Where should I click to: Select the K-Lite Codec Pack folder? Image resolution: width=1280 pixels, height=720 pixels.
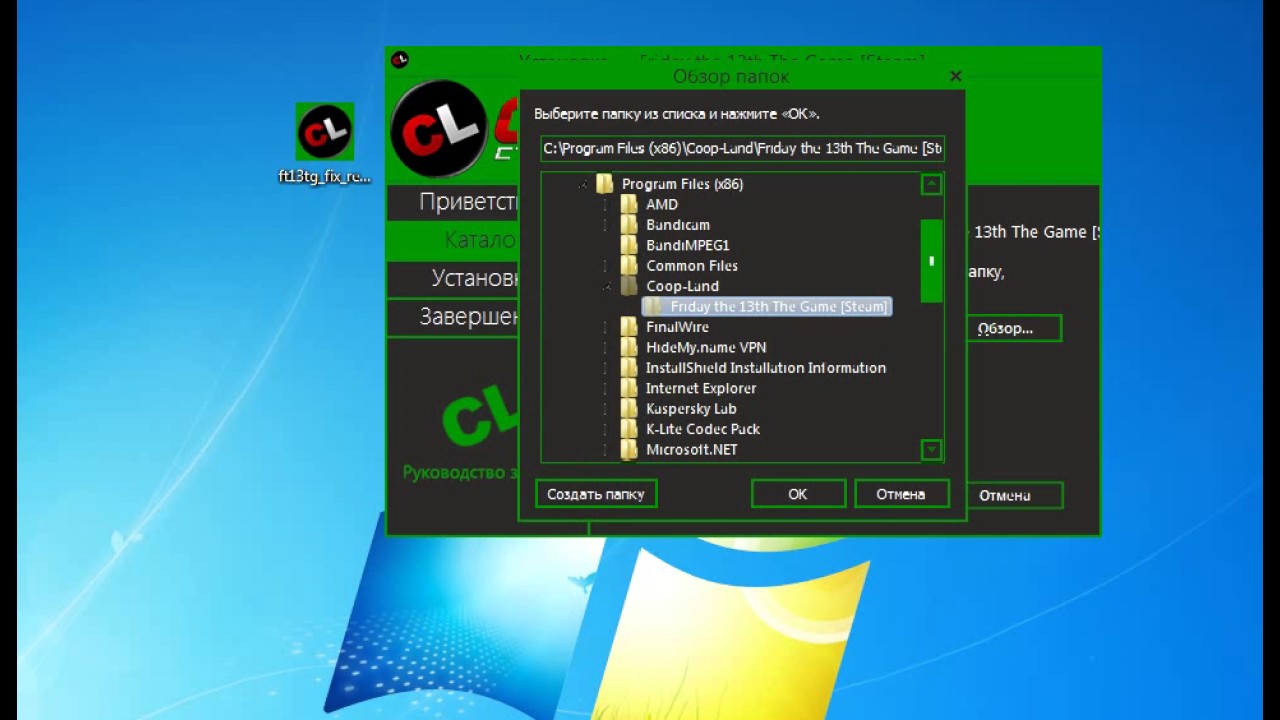(703, 429)
